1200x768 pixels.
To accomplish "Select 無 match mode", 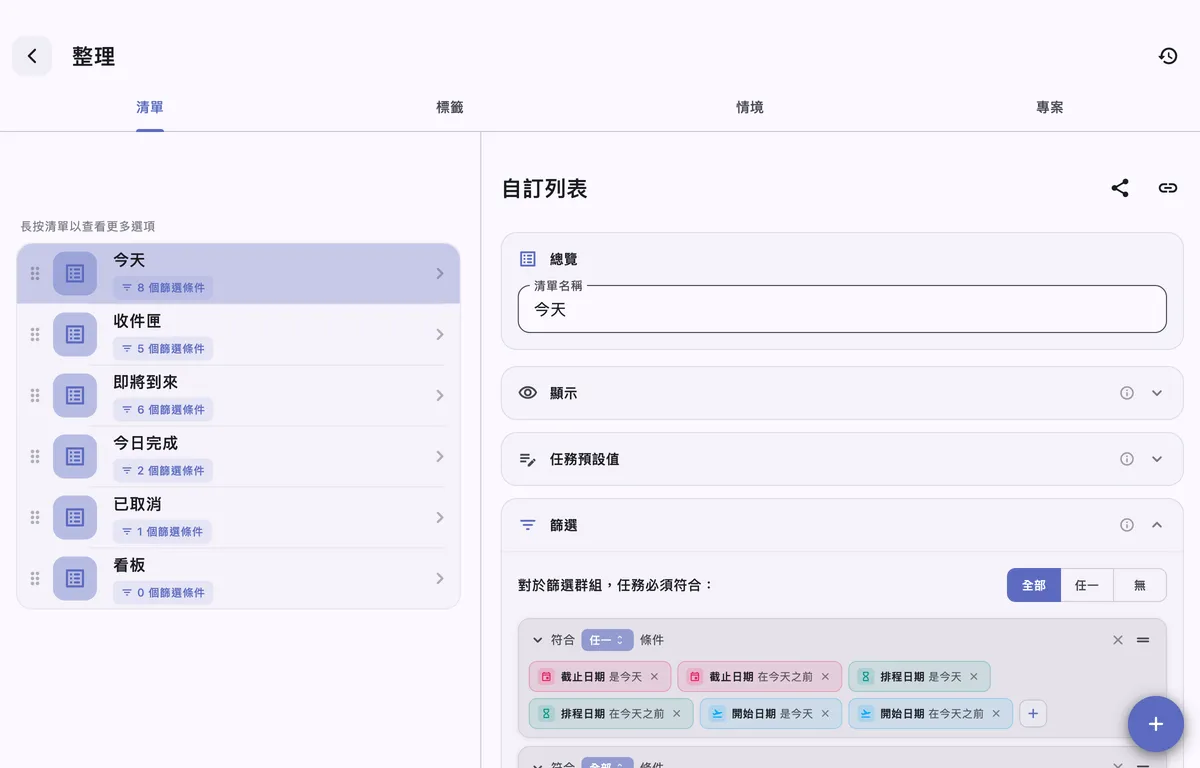I will pos(1140,585).
